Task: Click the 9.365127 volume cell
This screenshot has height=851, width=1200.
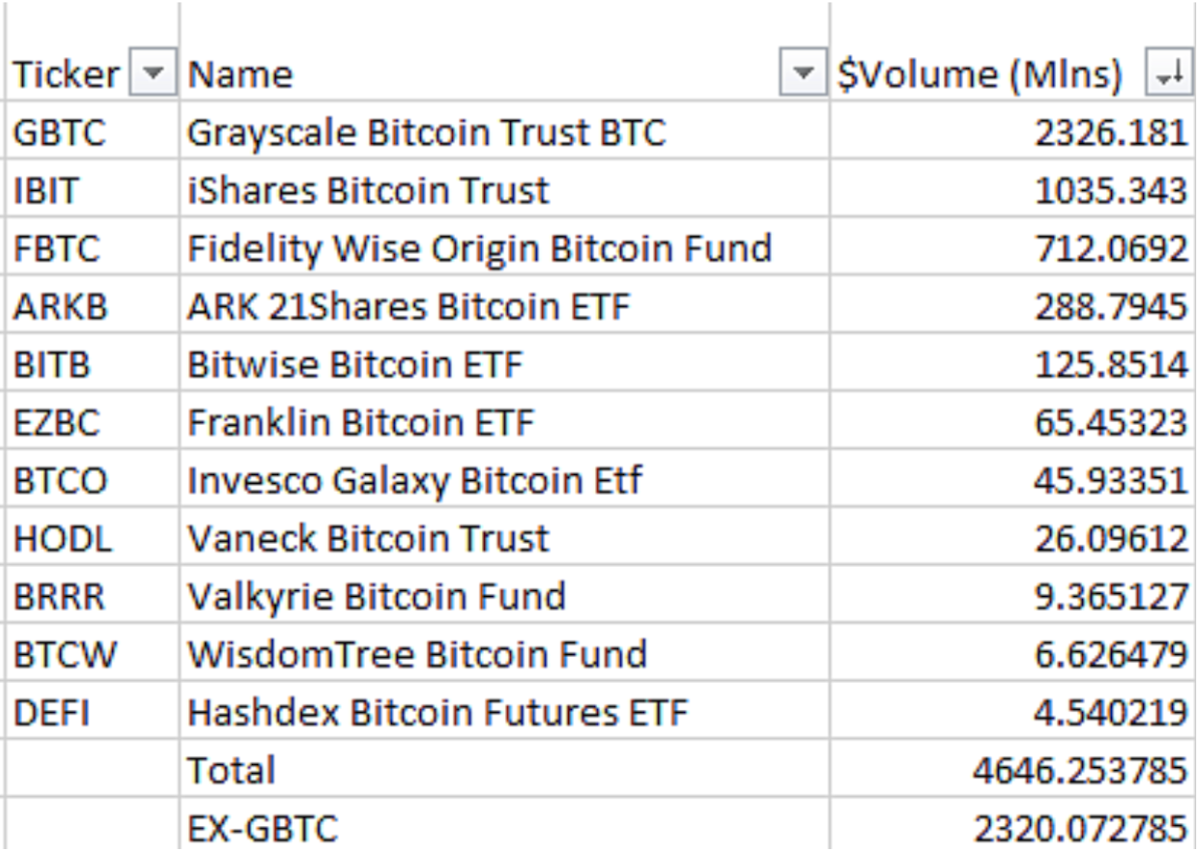Action: [1014, 595]
